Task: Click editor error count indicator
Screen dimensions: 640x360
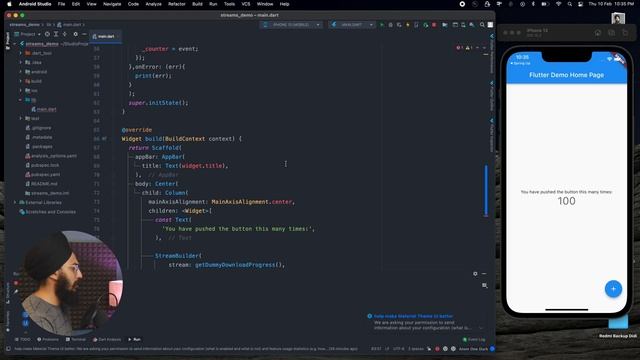Action: coord(459,48)
